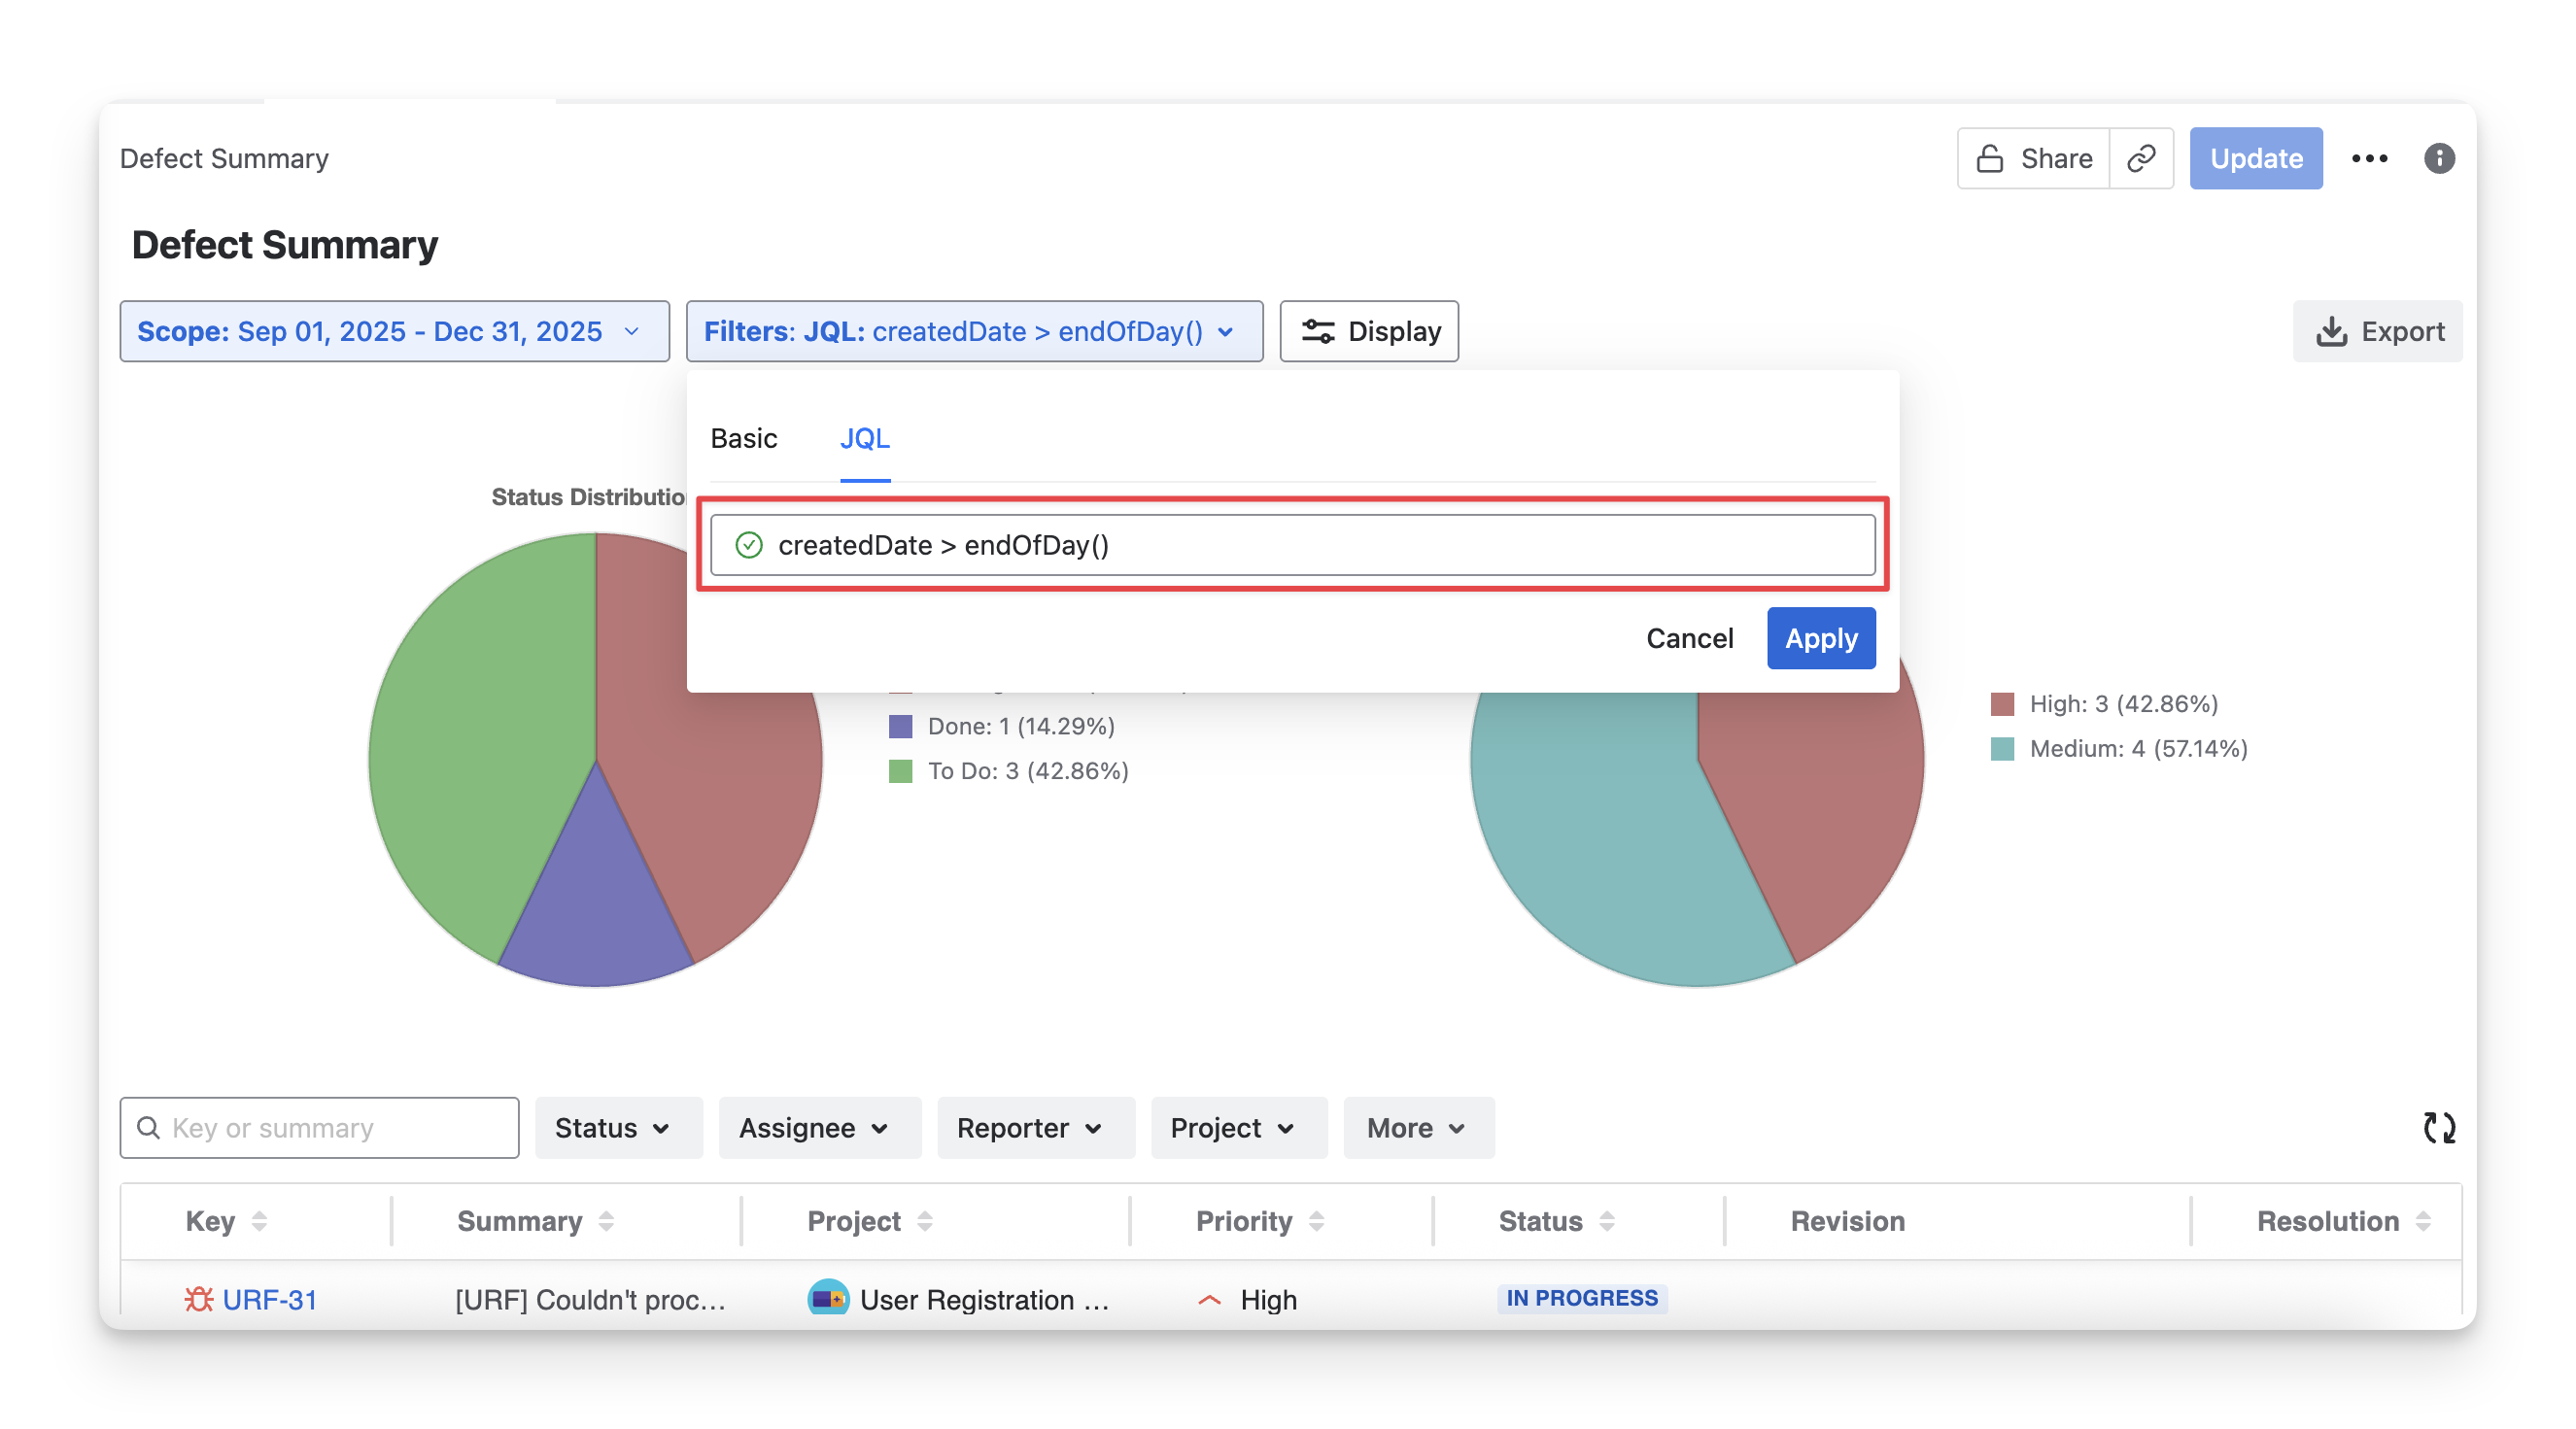The width and height of the screenshot is (2576, 1429).
Task: Expand the Scope date range dropdown
Action: tap(394, 331)
